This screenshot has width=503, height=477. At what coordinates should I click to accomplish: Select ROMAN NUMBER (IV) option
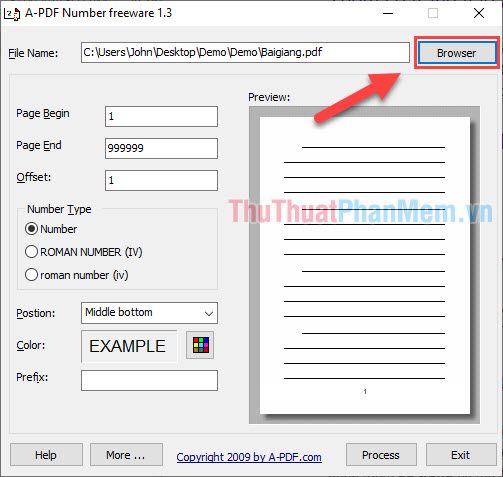point(31,252)
